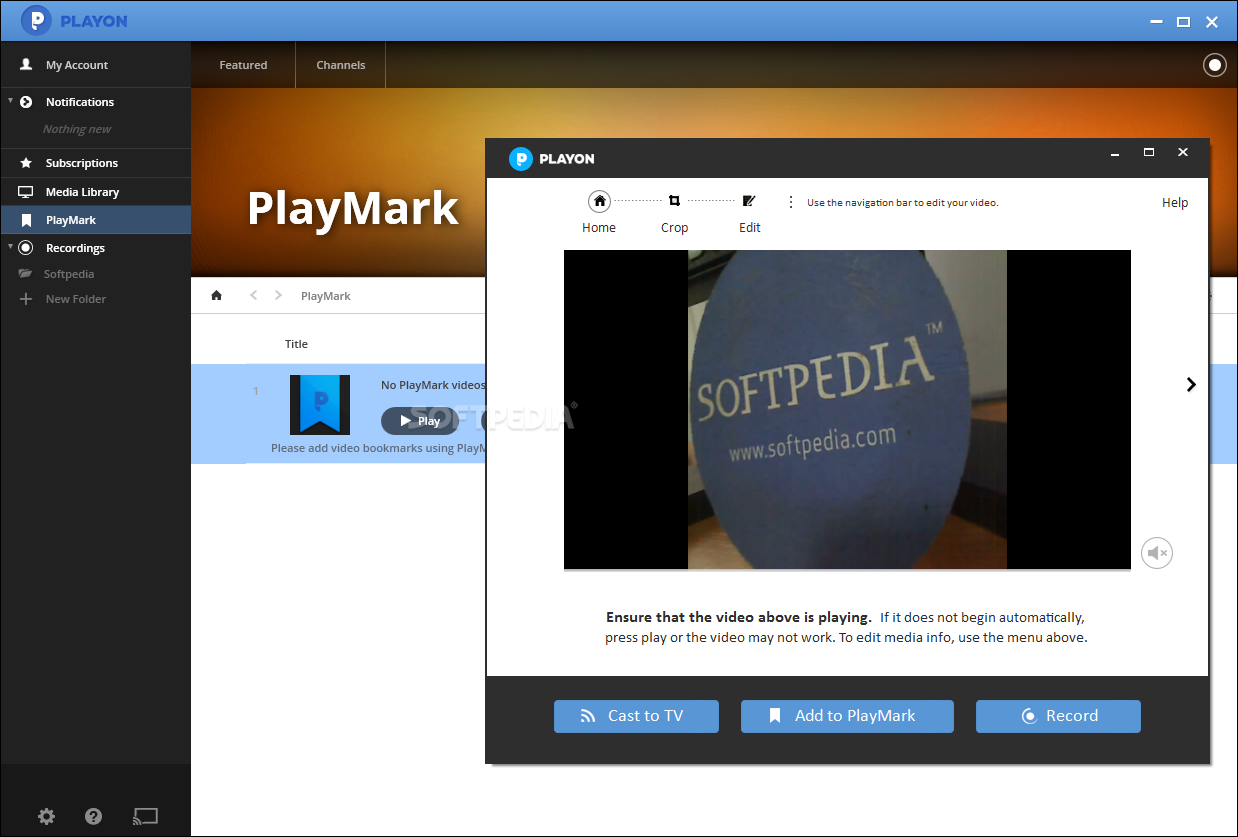The height and width of the screenshot is (837, 1238).
Task: Open the Softpedia recordings folder
Action: click(69, 274)
